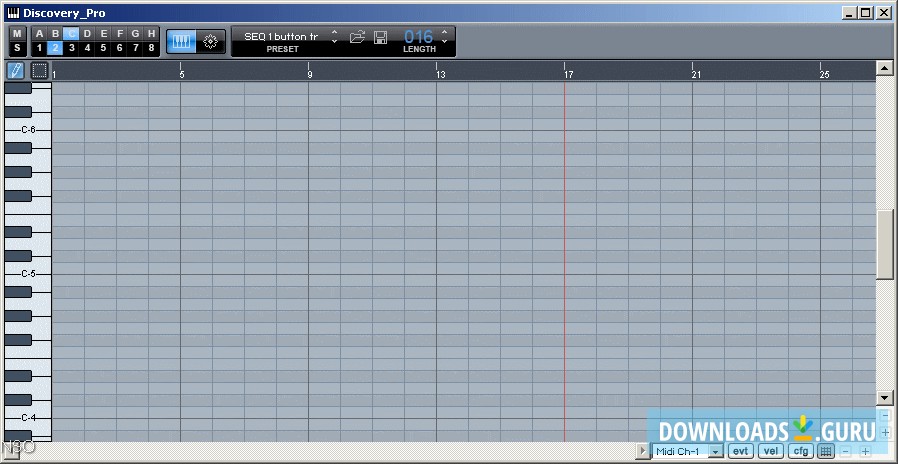Select the highlighted sequence slot 2

click(x=55, y=48)
